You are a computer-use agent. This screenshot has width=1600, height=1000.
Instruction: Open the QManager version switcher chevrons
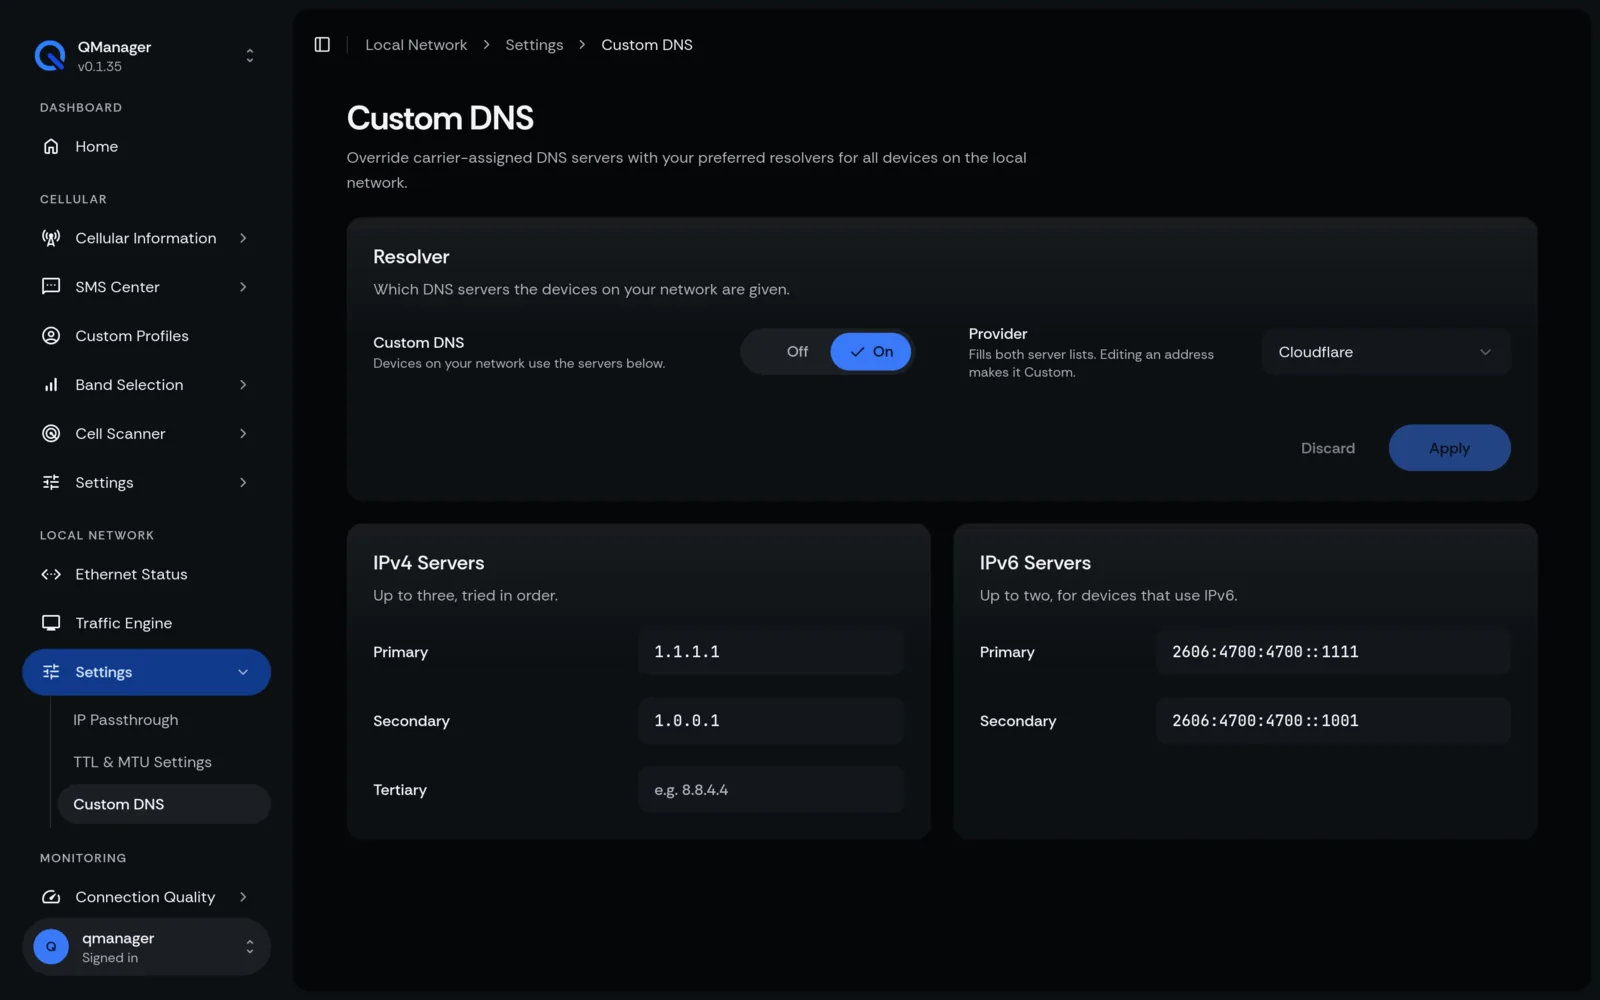click(250, 56)
